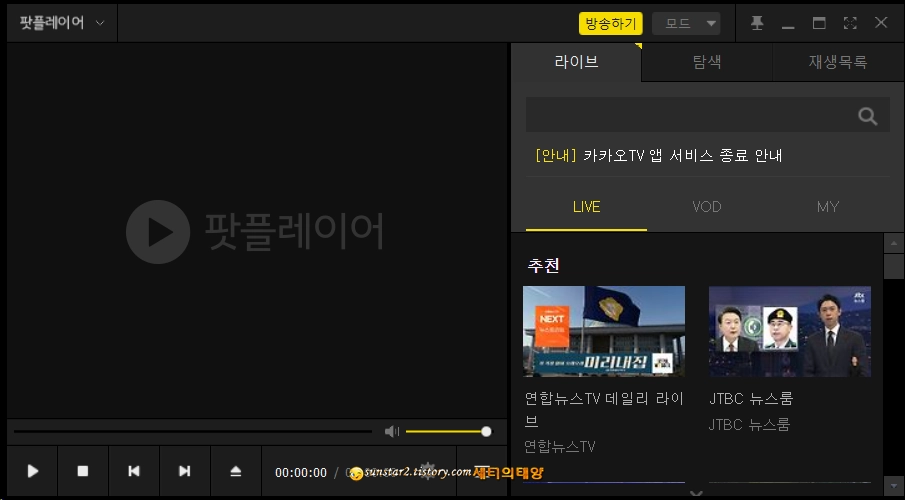Select the MY sub-tab
This screenshot has width=905, height=500.
(828, 207)
